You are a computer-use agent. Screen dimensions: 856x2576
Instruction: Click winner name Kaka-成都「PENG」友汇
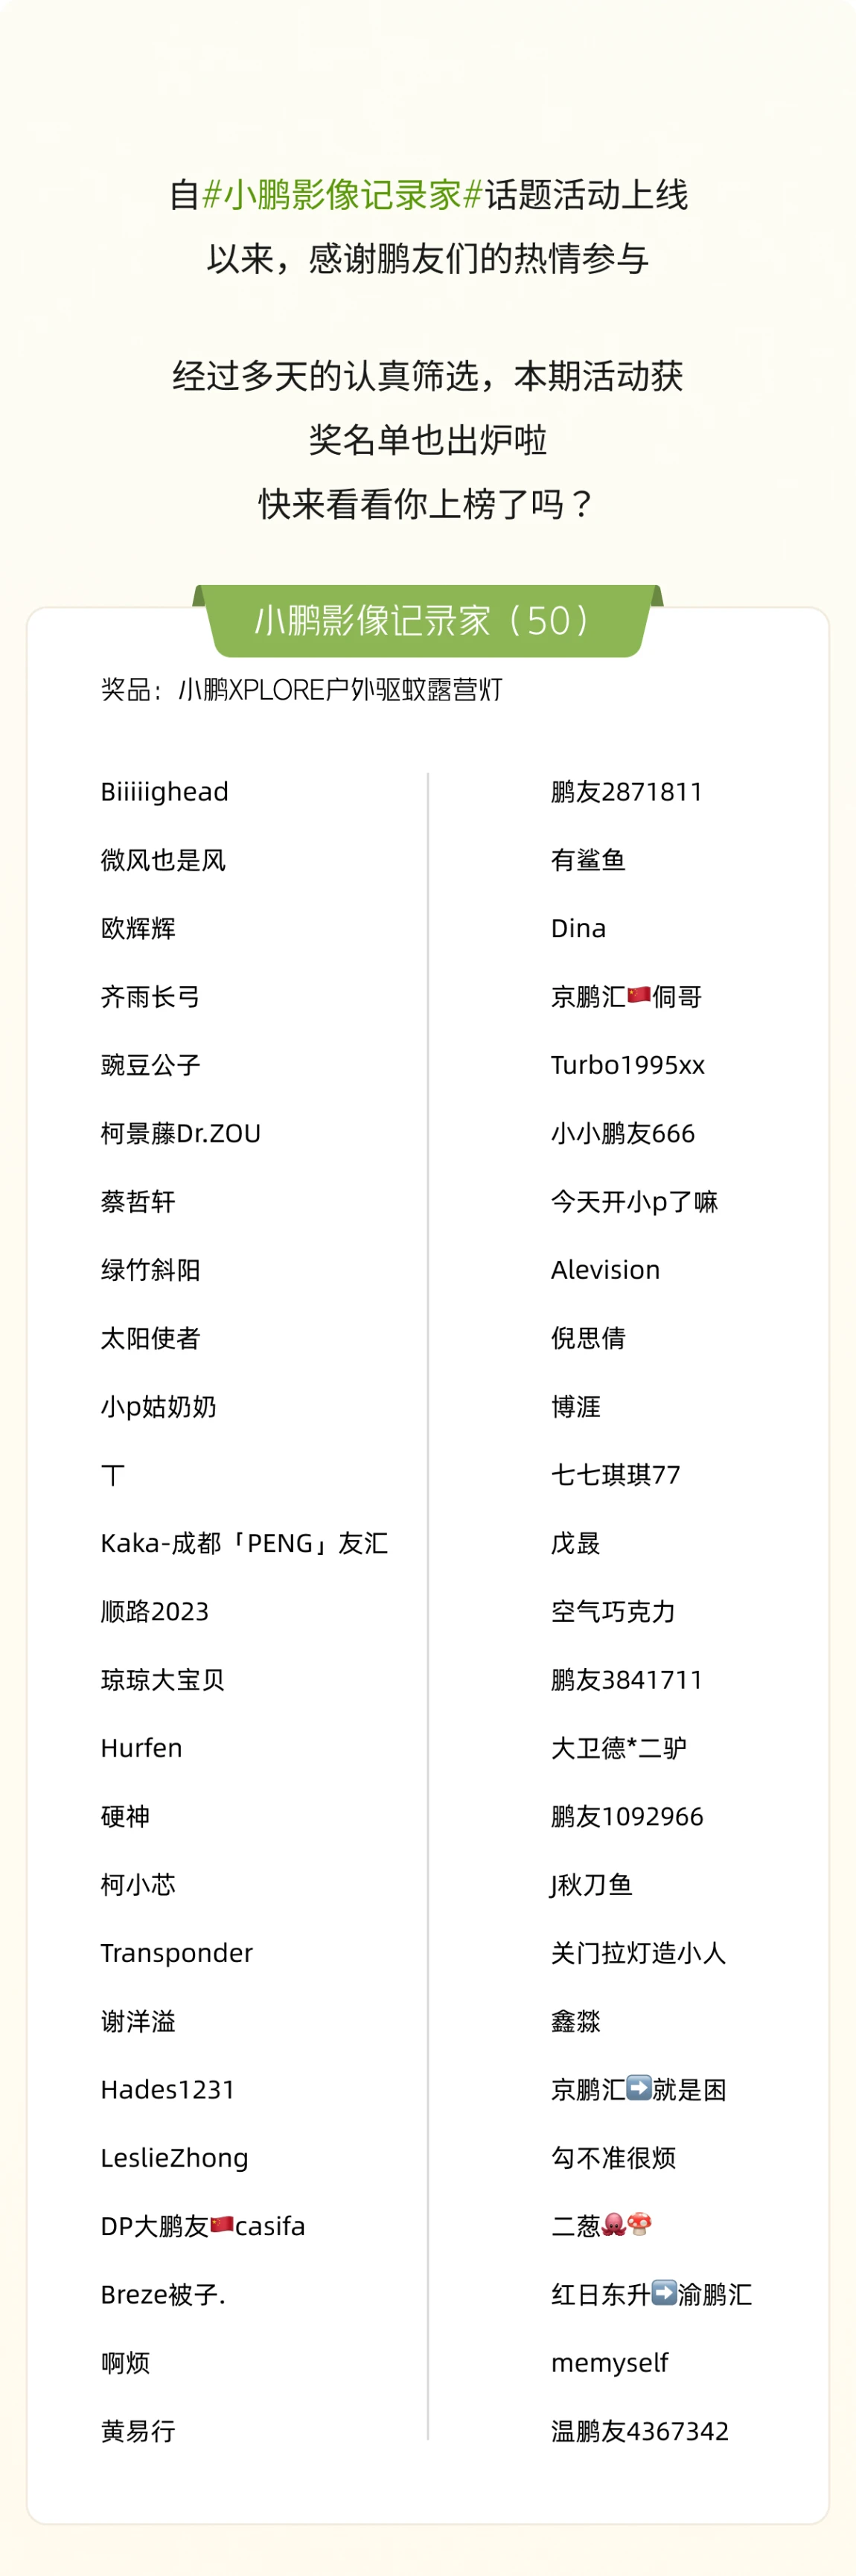244,1543
